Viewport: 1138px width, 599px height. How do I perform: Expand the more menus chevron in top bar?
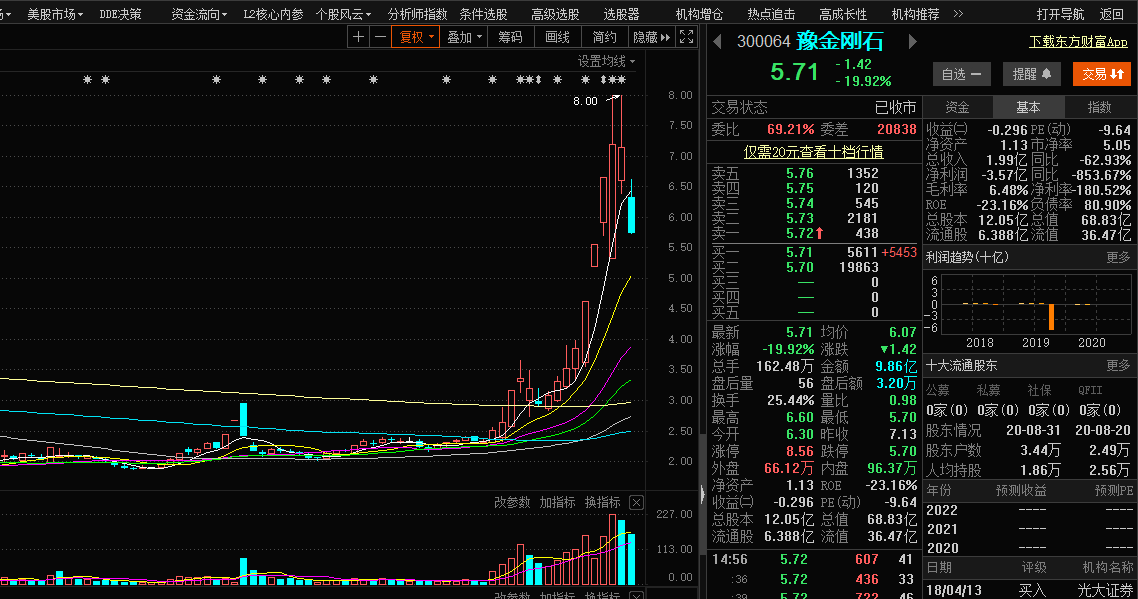coord(958,14)
